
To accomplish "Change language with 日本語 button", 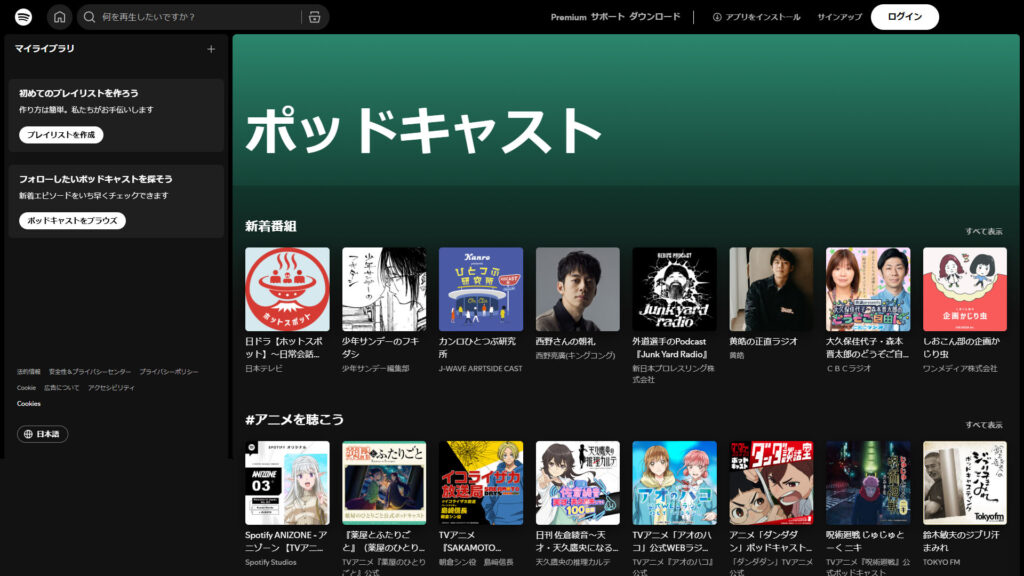I will point(42,434).
